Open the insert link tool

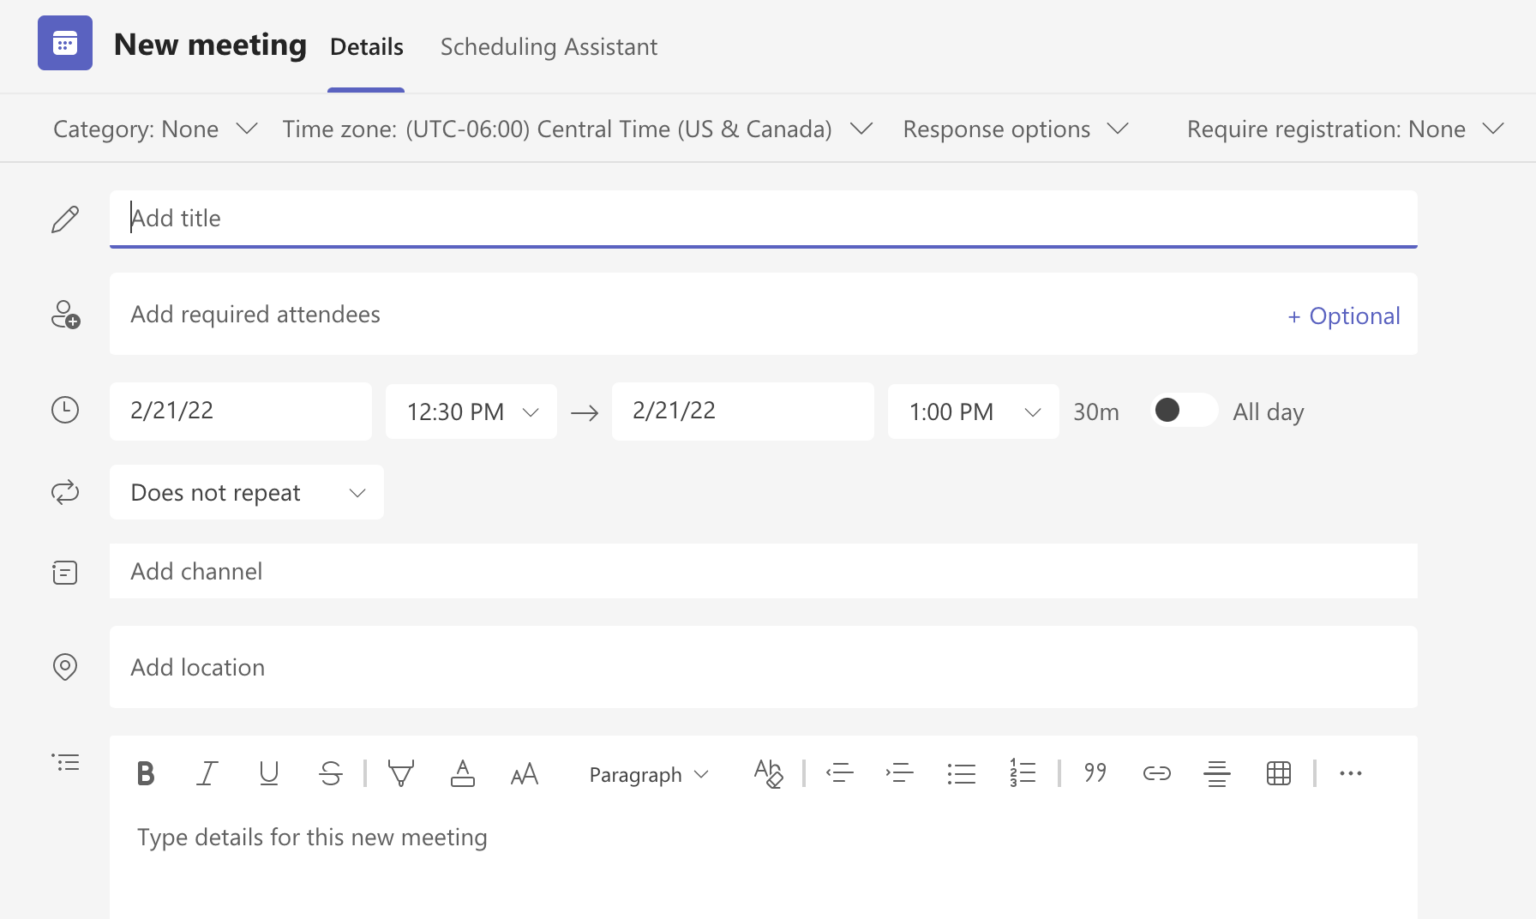tap(1156, 773)
